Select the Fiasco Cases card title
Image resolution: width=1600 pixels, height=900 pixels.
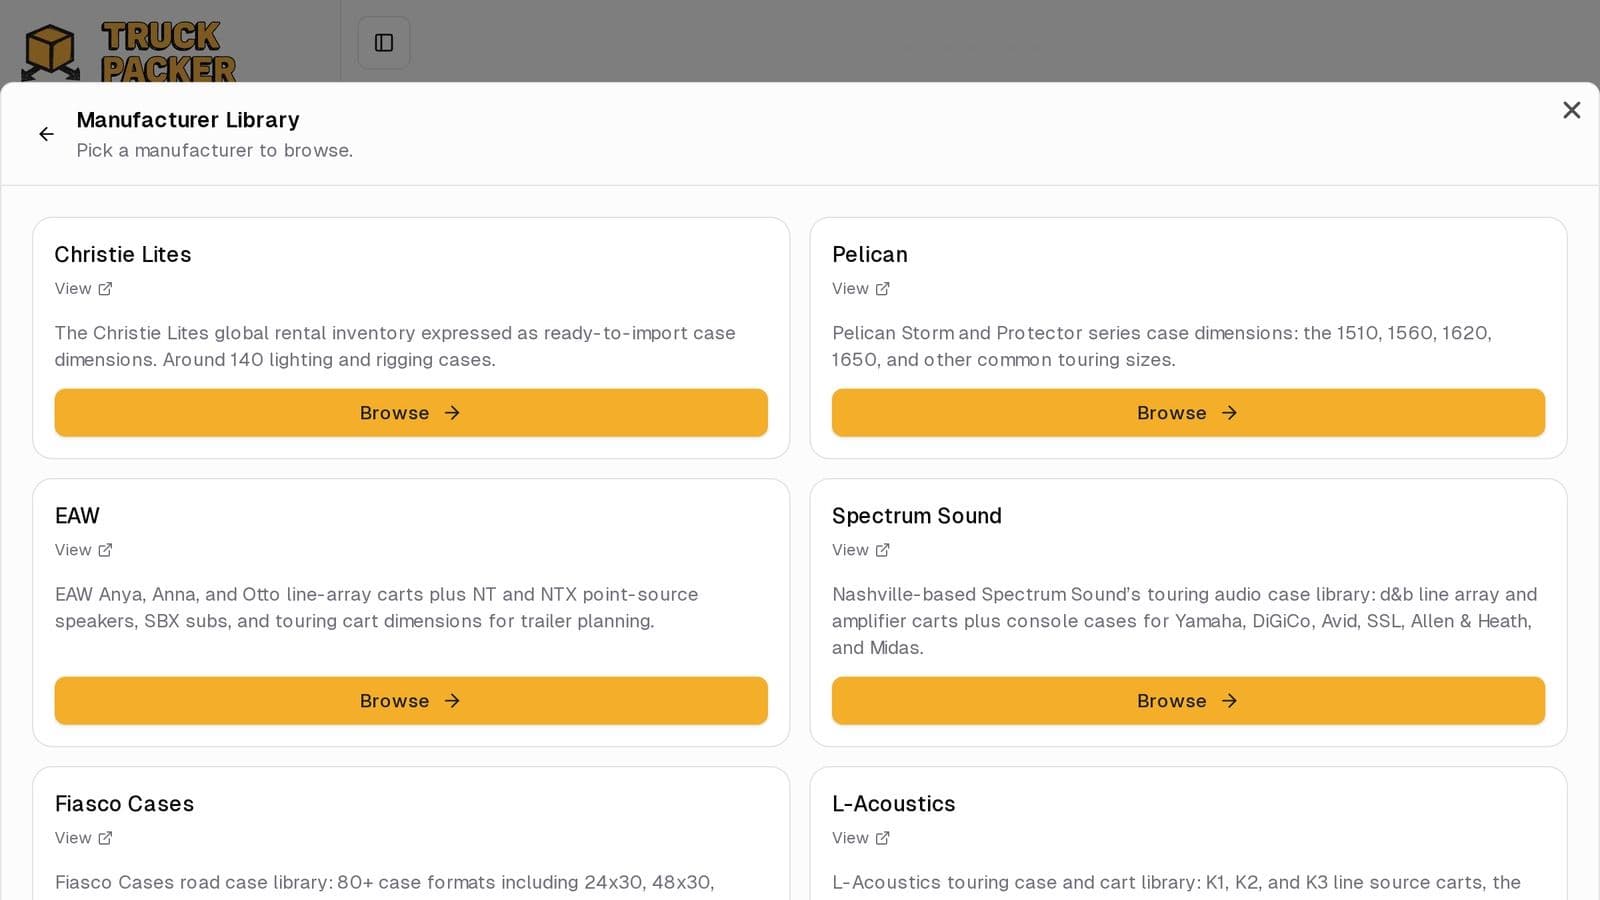pyautogui.click(x=124, y=804)
